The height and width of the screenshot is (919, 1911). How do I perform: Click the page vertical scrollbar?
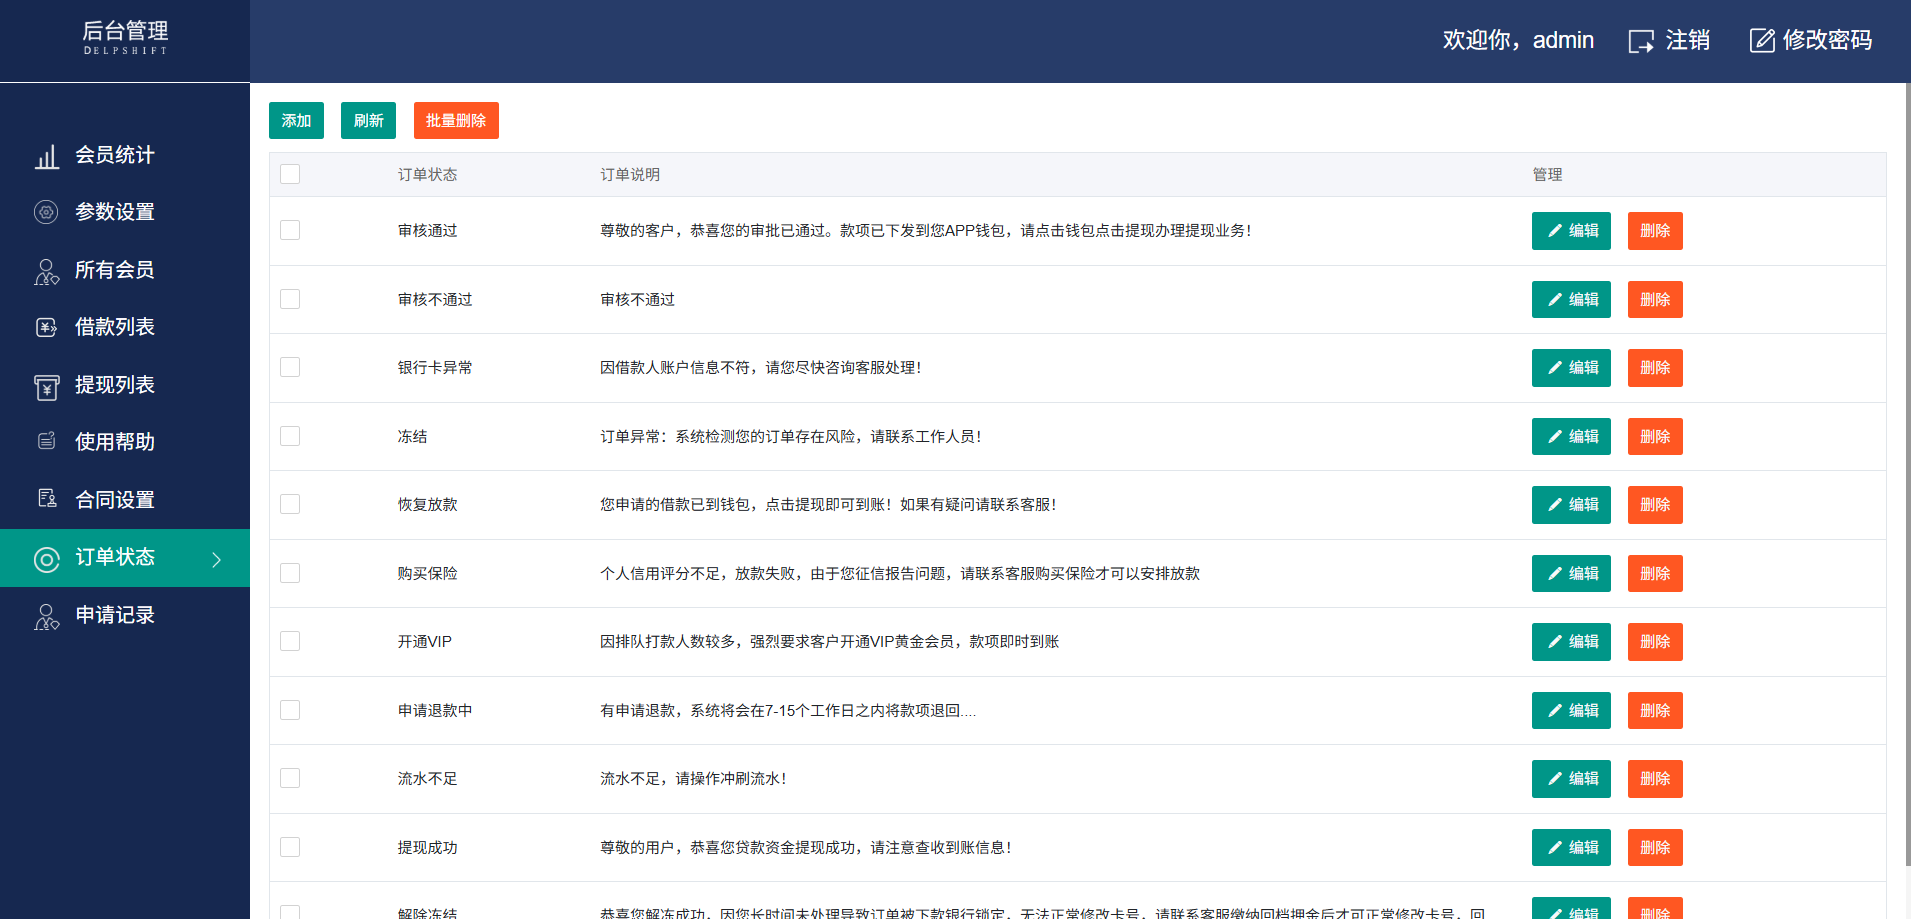coord(1908,475)
